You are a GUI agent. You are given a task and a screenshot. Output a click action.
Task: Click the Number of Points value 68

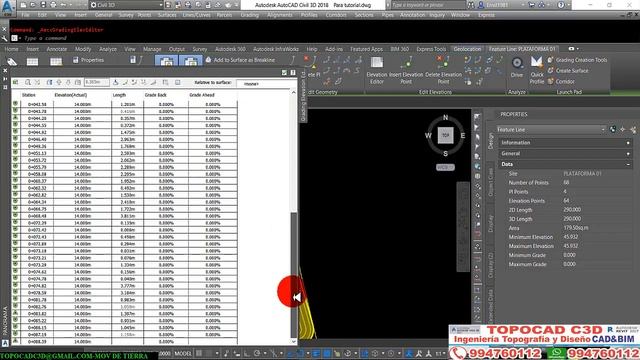(566, 182)
